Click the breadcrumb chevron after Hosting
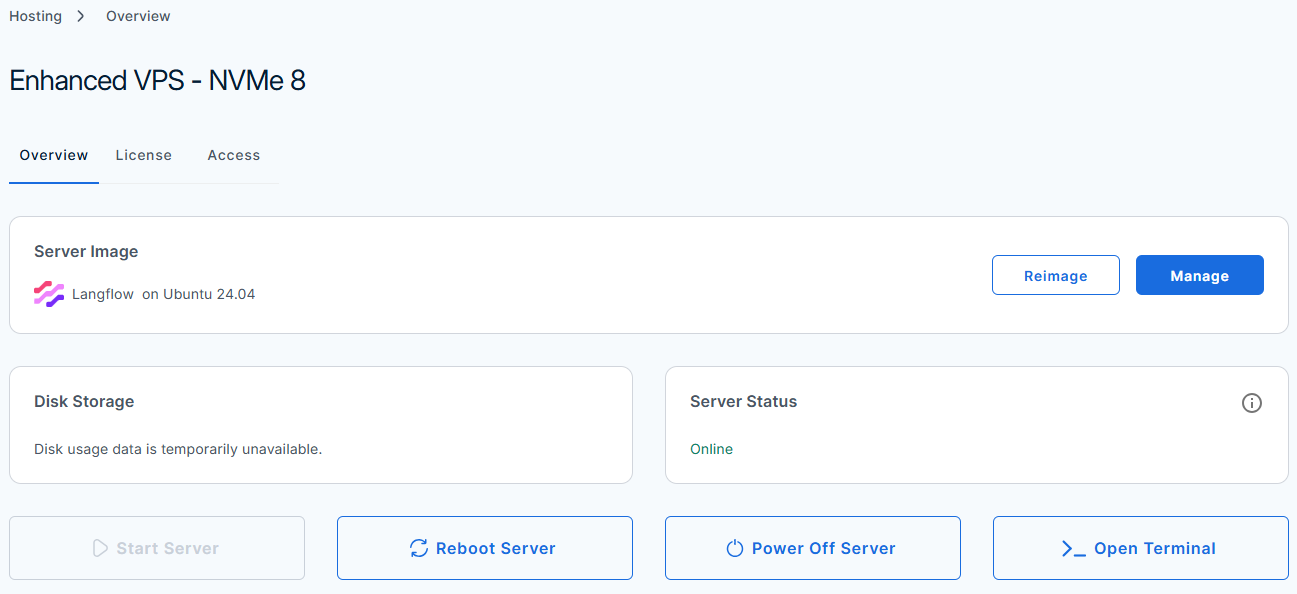The height and width of the screenshot is (594, 1297). tap(81, 16)
